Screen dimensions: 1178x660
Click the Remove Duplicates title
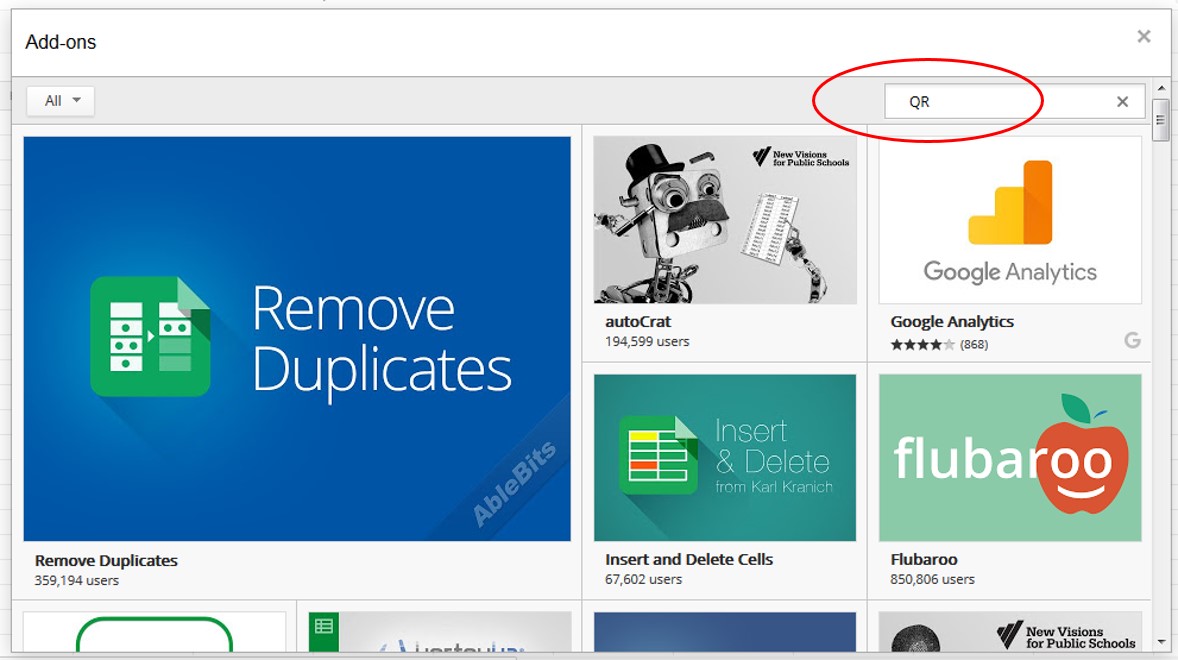point(106,560)
